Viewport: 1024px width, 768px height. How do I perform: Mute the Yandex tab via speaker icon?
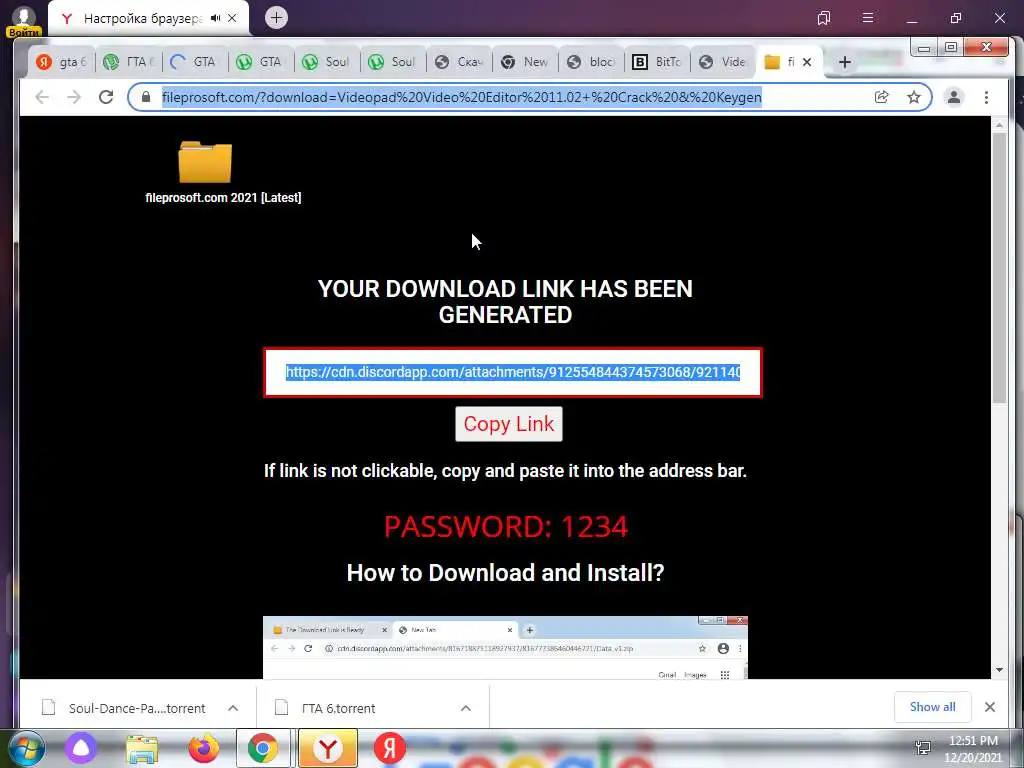coord(216,18)
